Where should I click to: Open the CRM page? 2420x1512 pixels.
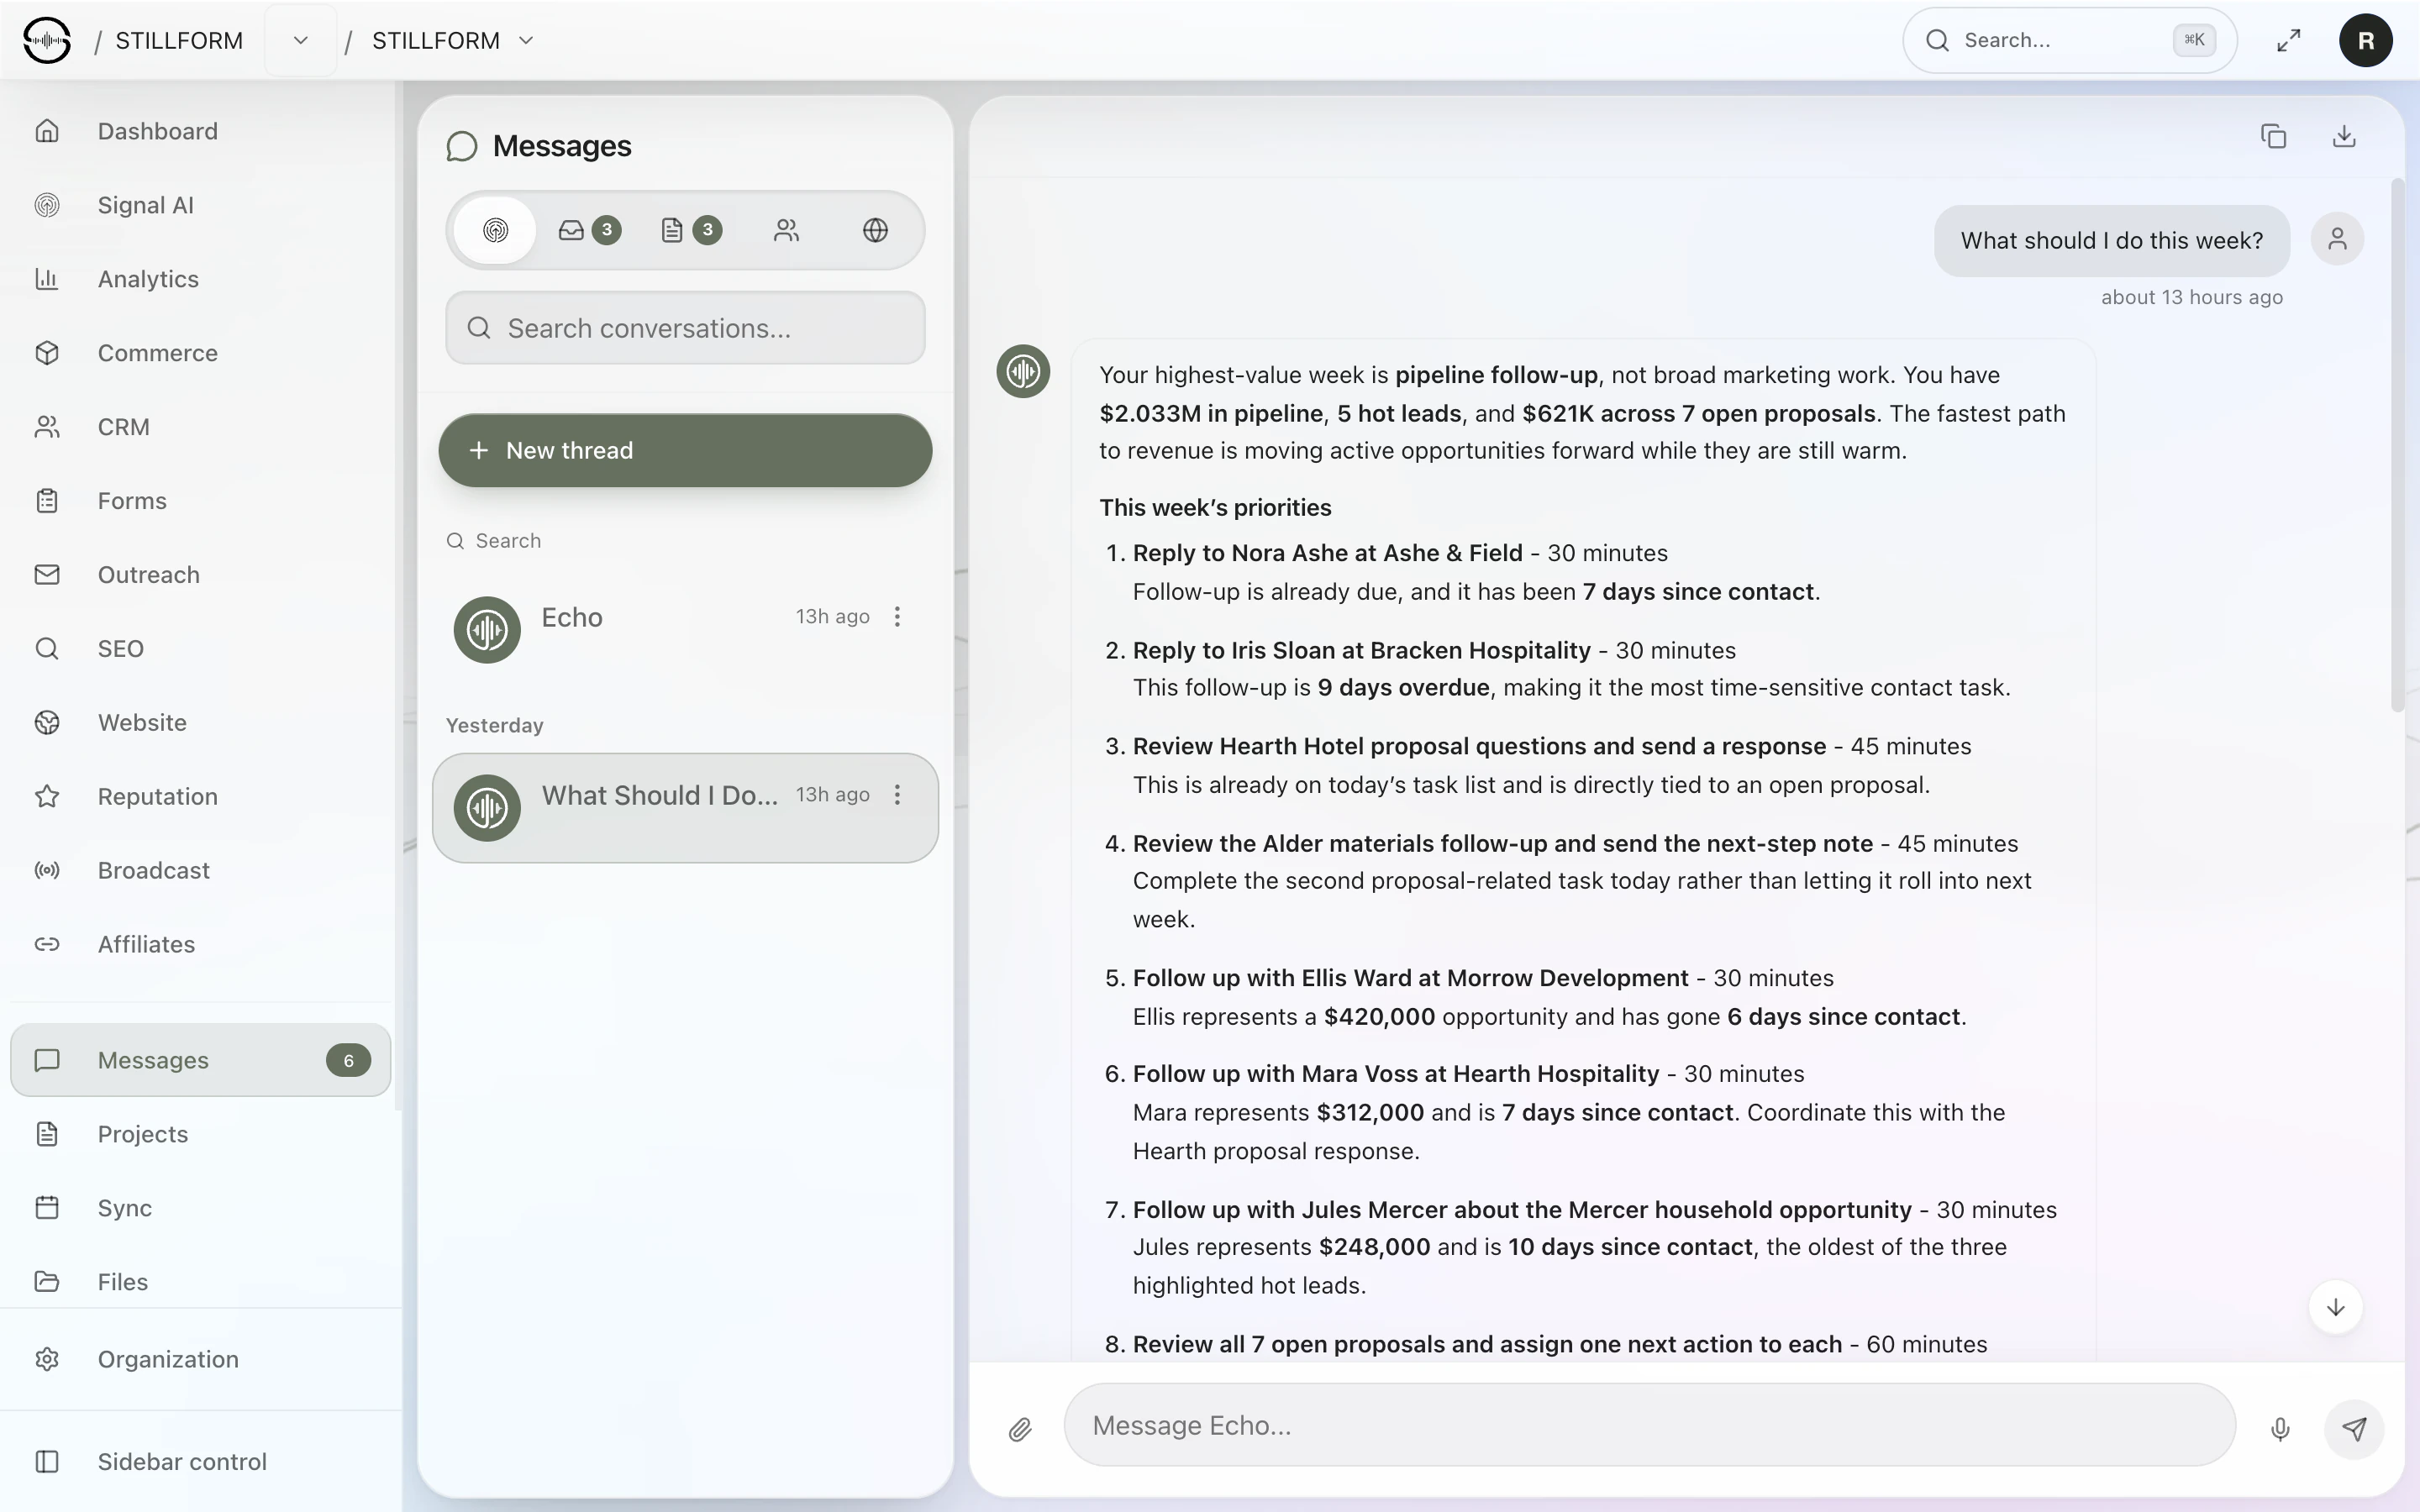point(200,427)
